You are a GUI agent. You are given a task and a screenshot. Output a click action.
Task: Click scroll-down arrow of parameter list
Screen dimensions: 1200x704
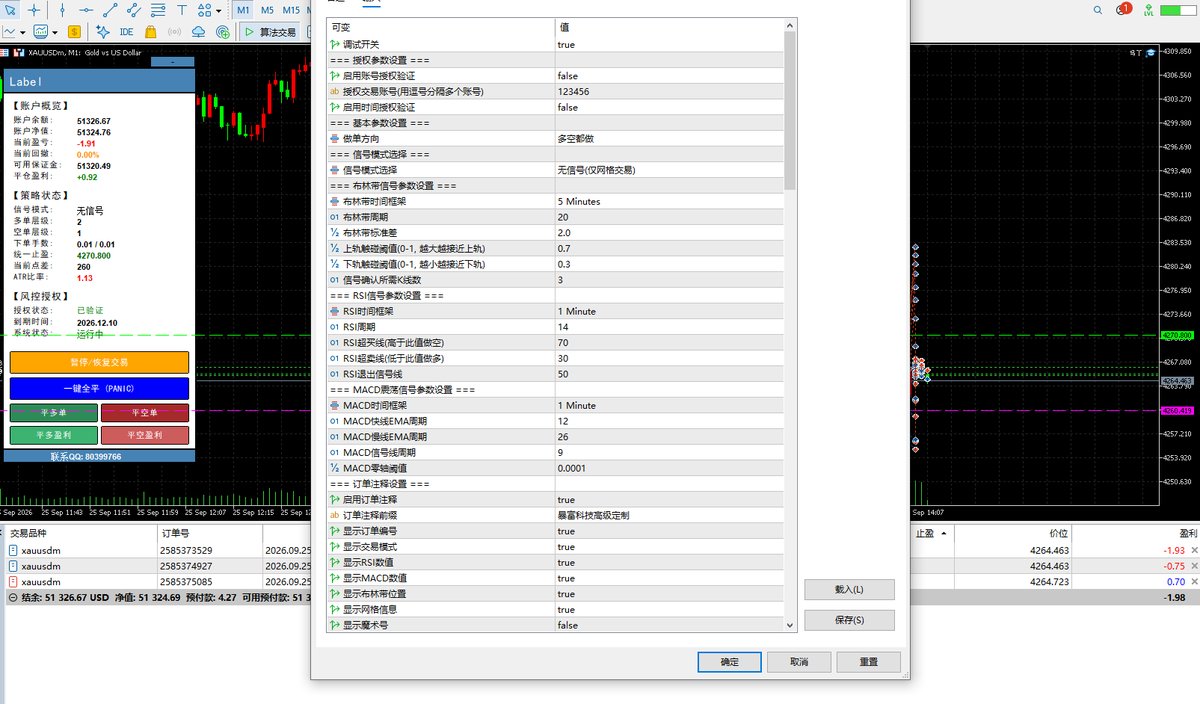[790, 625]
